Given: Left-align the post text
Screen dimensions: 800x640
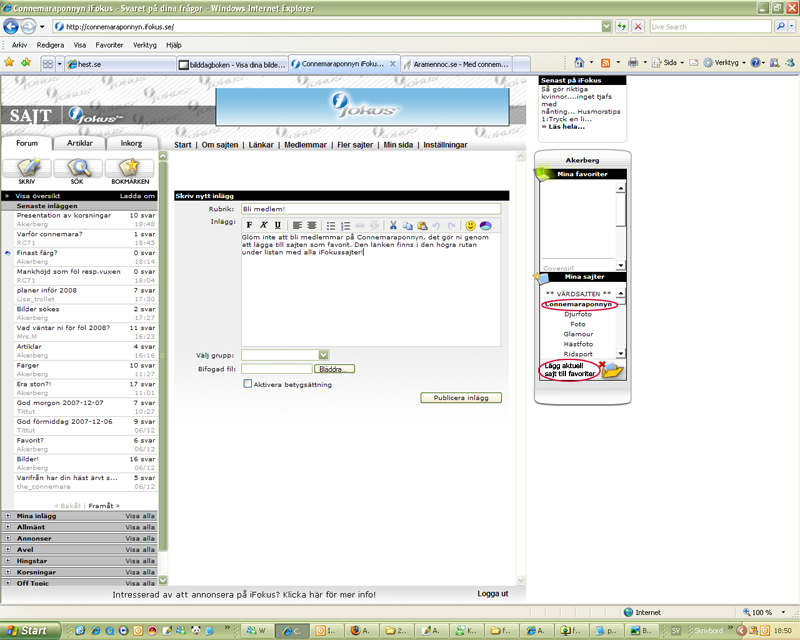Looking at the screenshot, I should 297,225.
